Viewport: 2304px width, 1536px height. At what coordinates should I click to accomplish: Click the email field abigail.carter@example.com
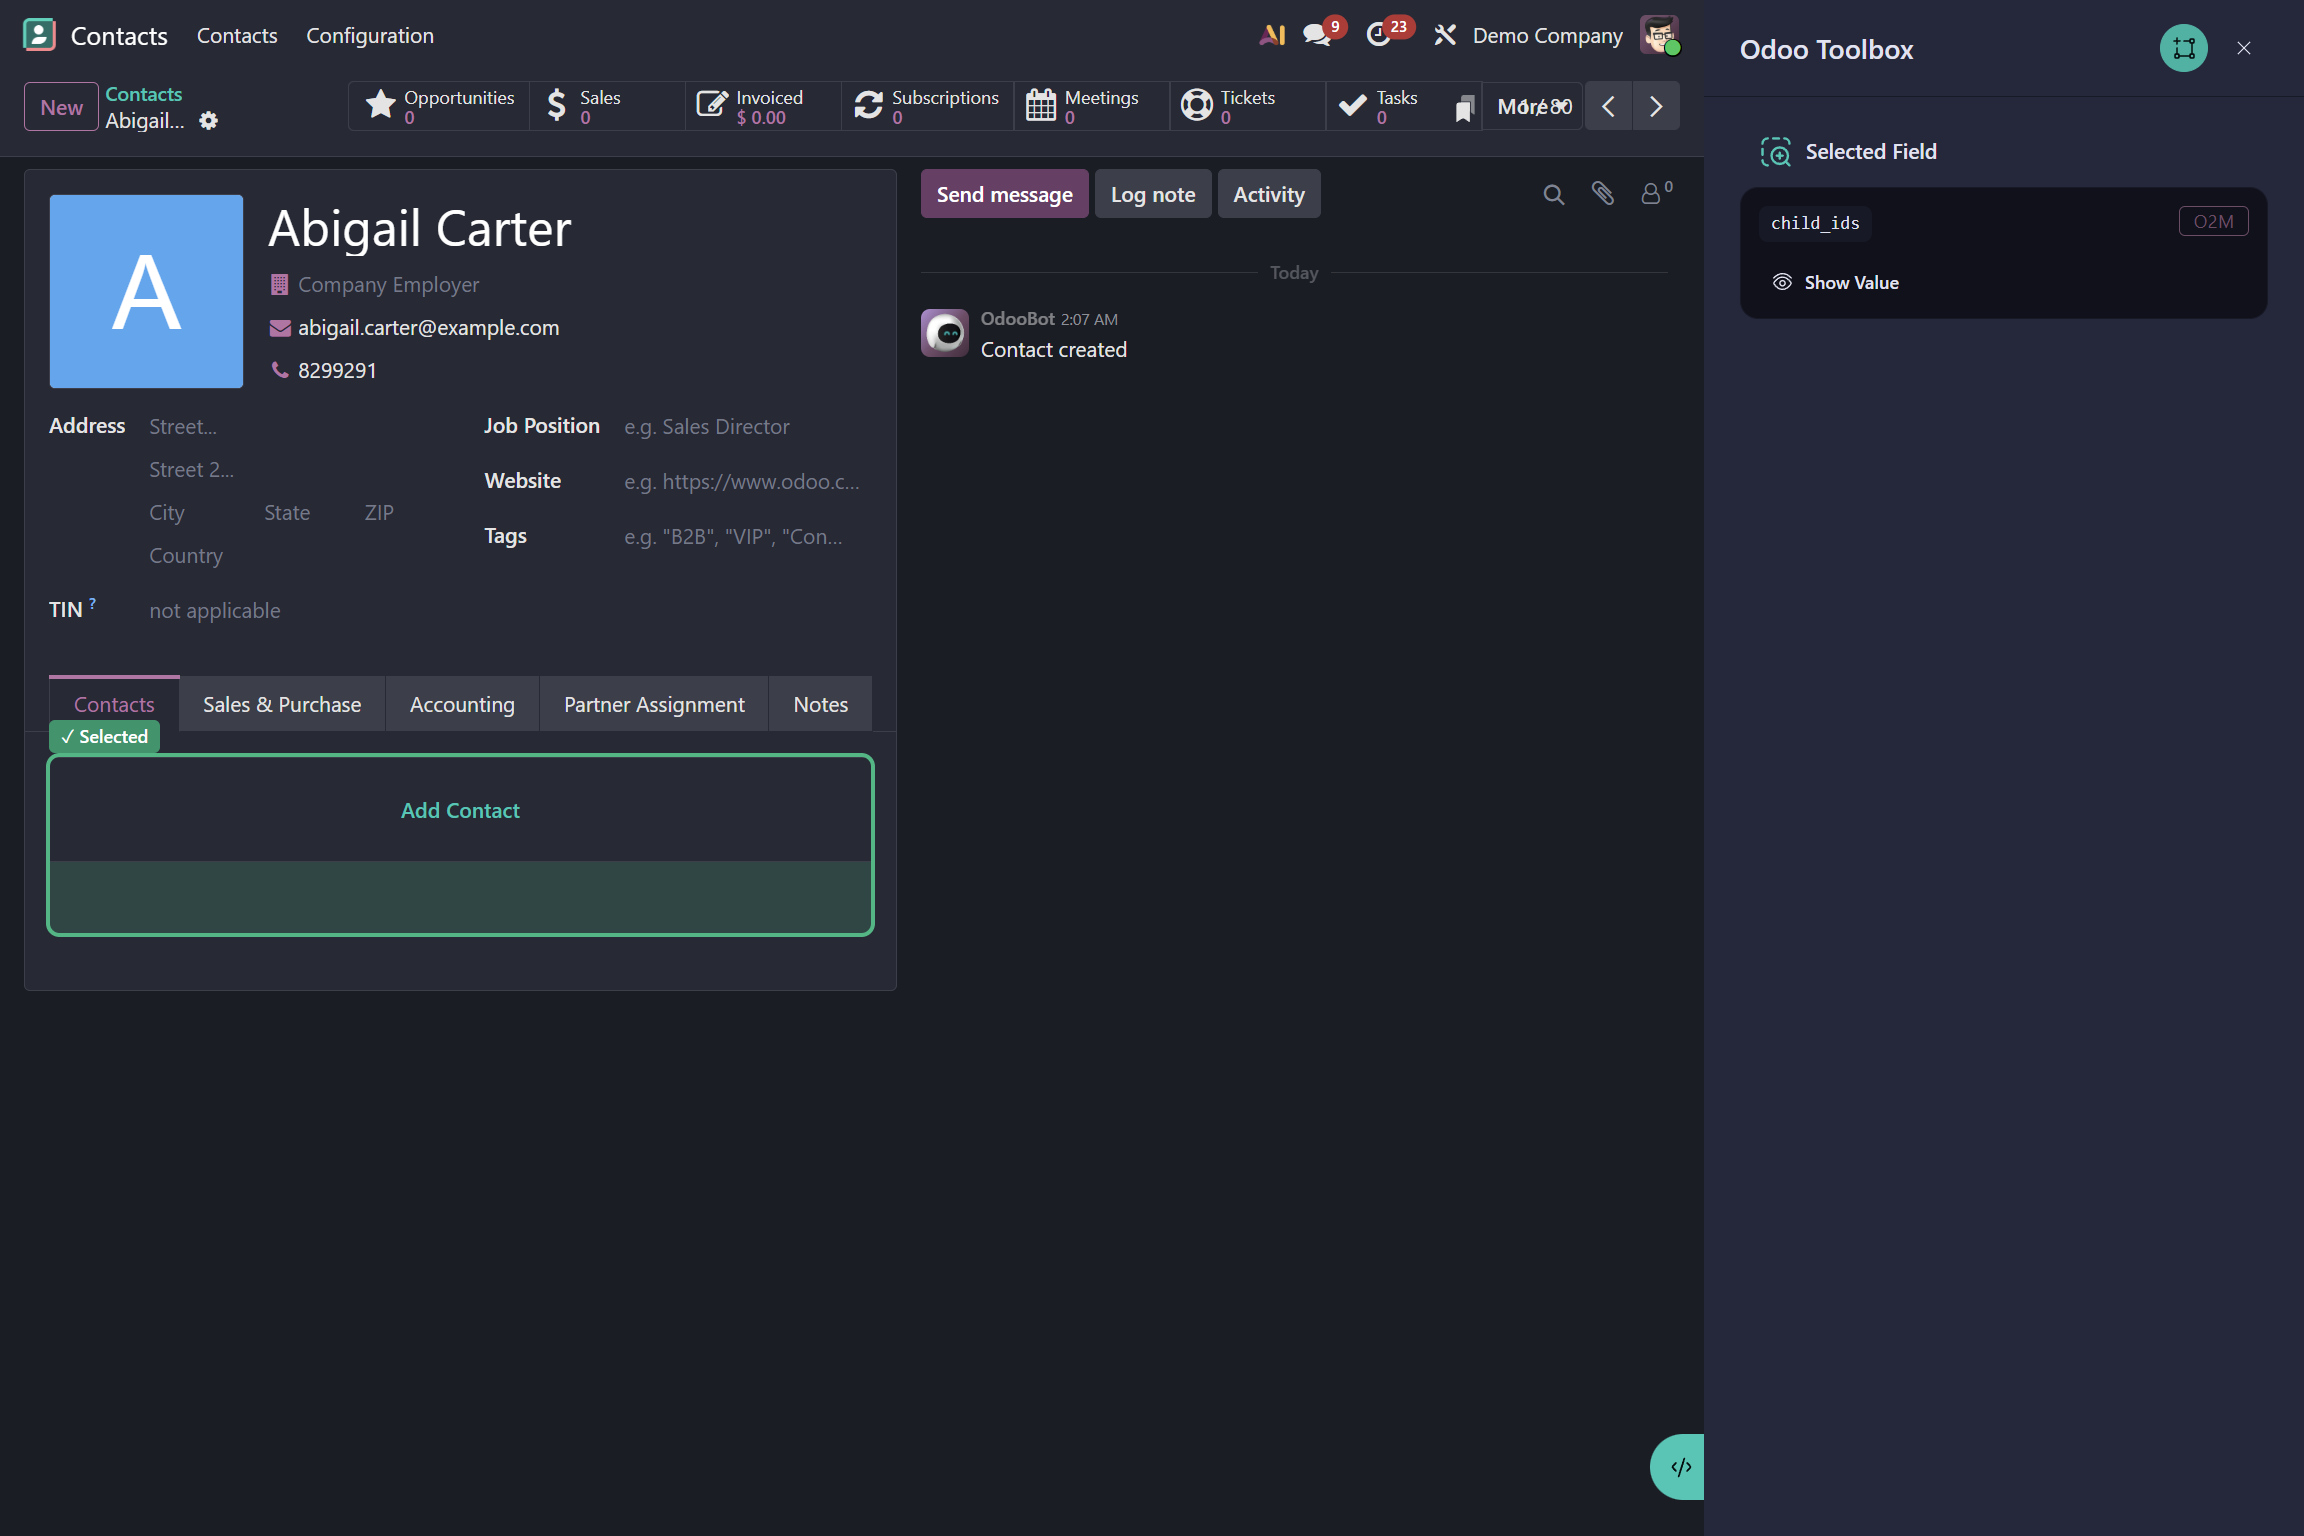pyautogui.click(x=428, y=327)
